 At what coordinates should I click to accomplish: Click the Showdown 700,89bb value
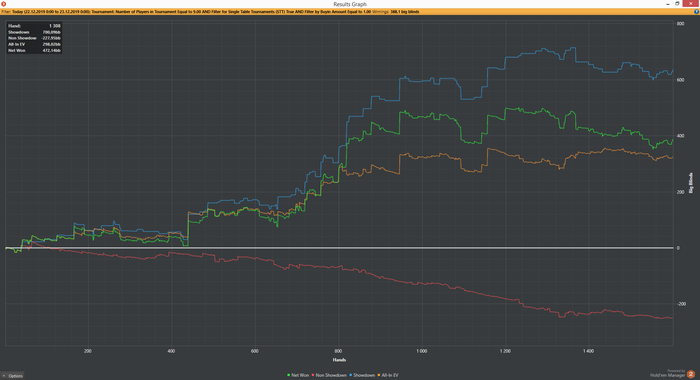coord(51,32)
